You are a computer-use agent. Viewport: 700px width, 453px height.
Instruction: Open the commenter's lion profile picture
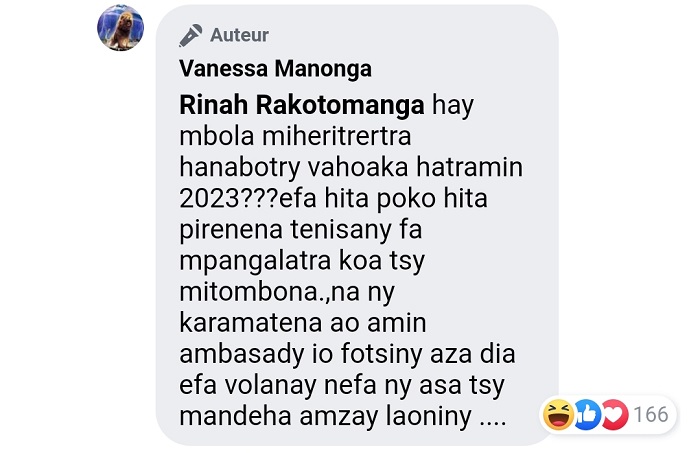(121, 28)
